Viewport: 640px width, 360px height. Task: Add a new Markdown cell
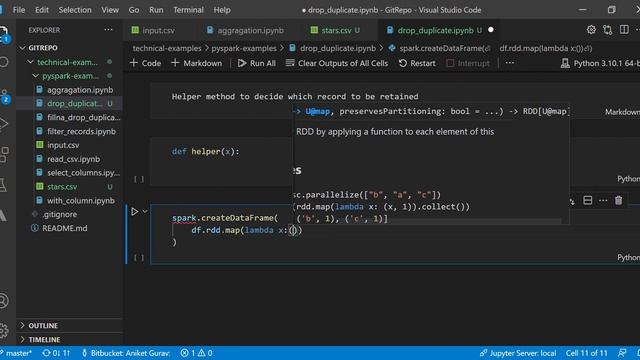click(x=197, y=63)
